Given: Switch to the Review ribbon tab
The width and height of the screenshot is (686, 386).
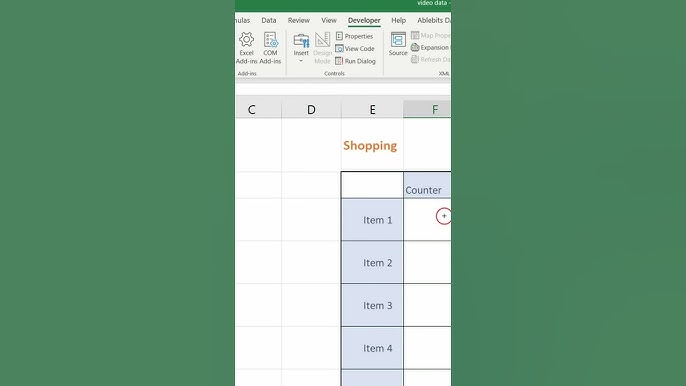Looking at the screenshot, I should (x=299, y=20).
